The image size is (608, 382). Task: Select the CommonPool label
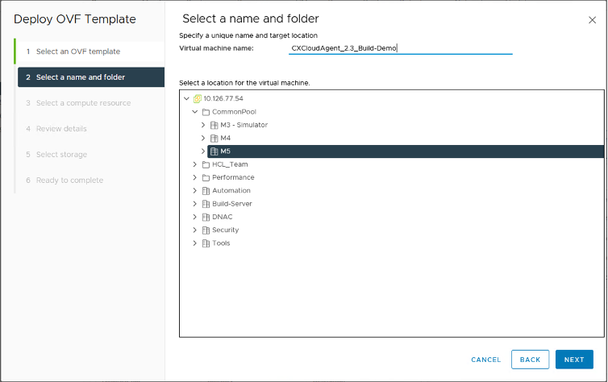coord(234,112)
